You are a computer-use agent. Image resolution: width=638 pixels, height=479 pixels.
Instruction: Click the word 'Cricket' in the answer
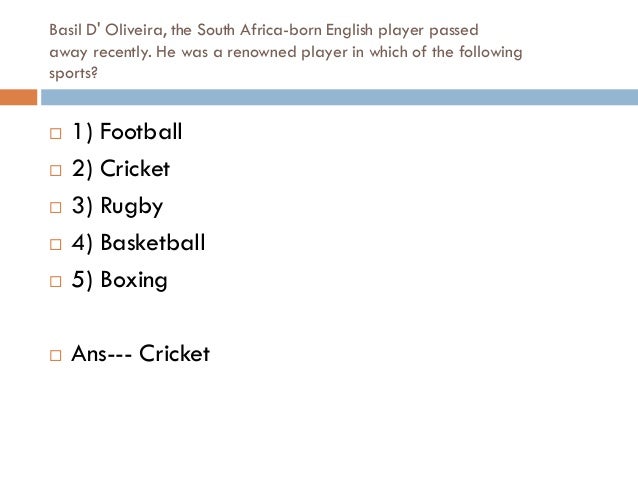[175, 353]
